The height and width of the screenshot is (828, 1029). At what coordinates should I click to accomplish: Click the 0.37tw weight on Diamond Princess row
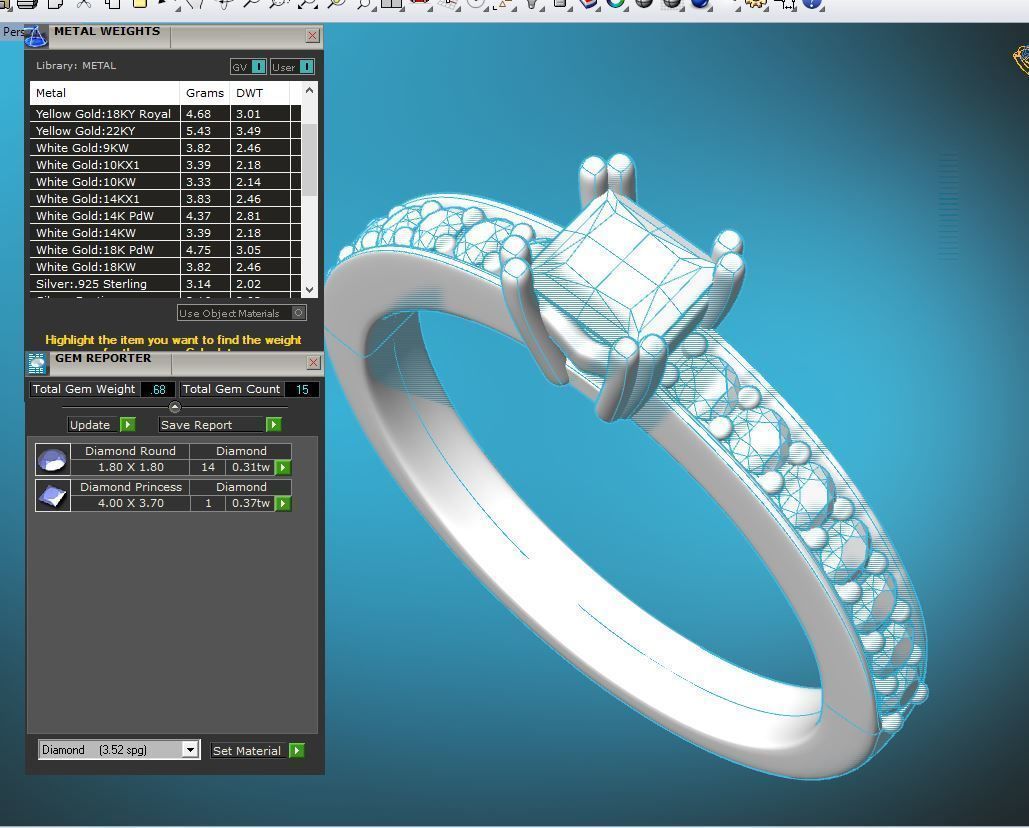(x=250, y=503)
